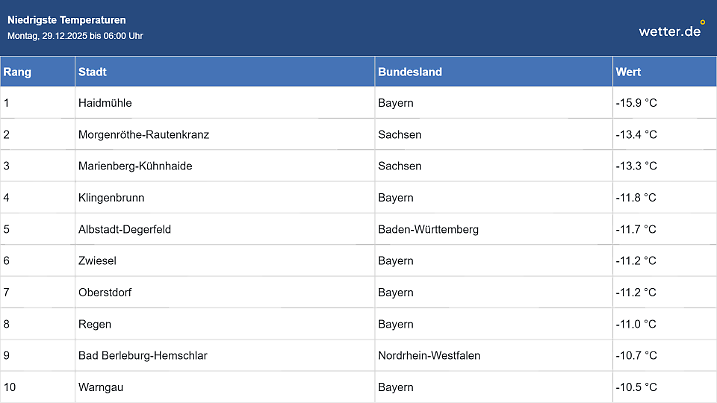Select the Haidmühle city cell

tap(105, 103)
